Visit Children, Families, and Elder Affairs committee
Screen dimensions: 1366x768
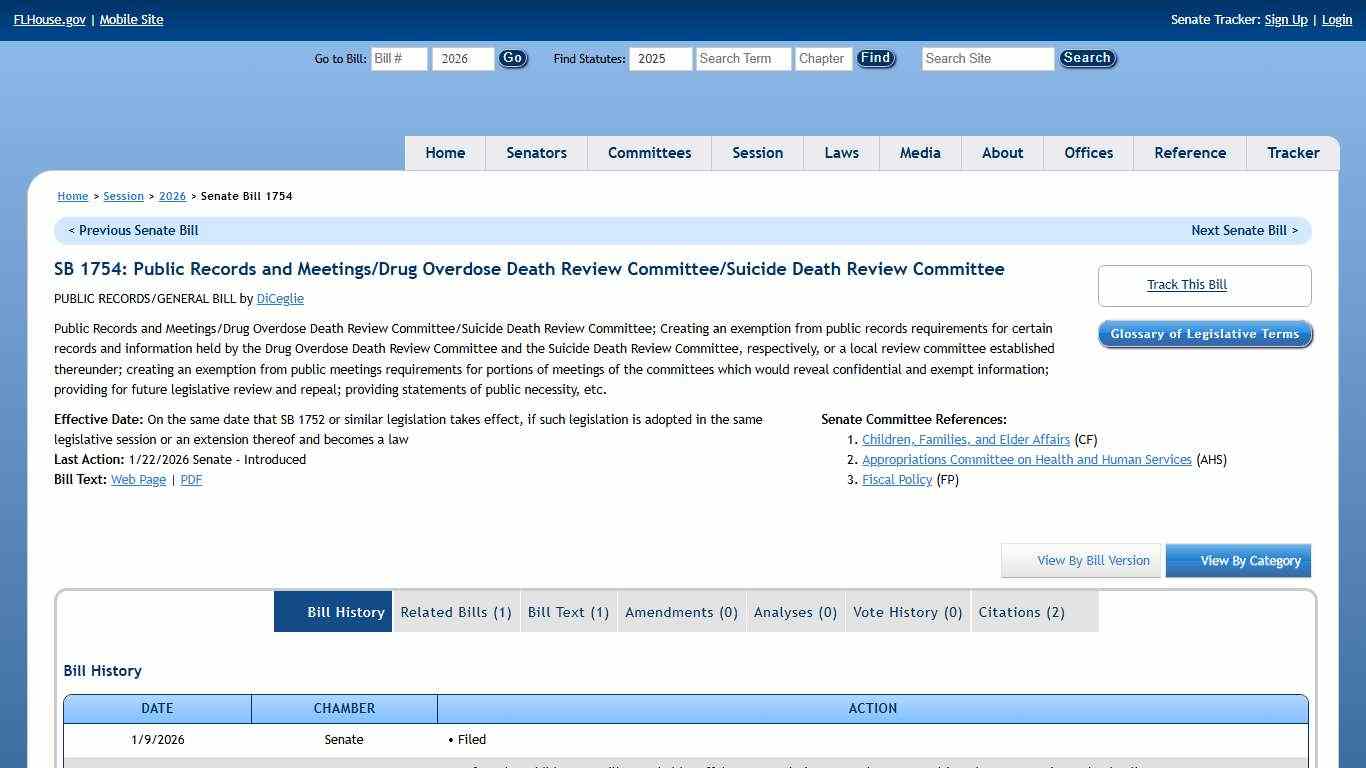(x=965, y=439)
